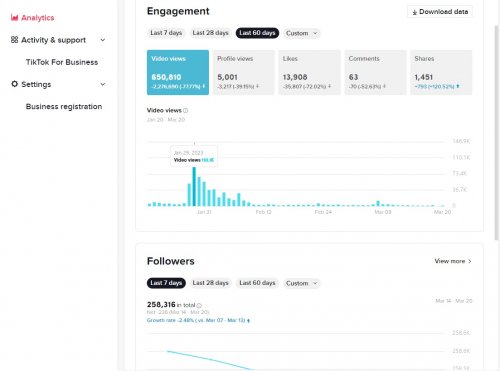Select the Likes metric card
Image resolution: width=500 pixels, height=371 pixels.
pos(309,72)
